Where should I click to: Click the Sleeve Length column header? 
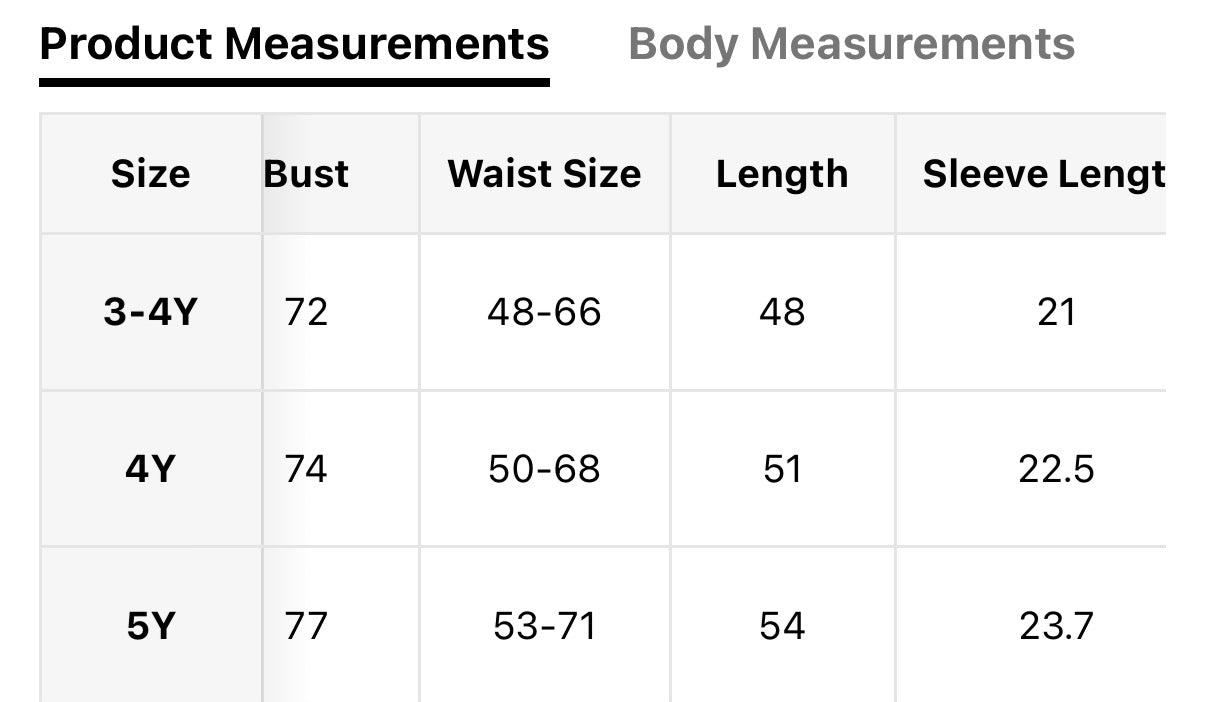[x=1043, y=174]
